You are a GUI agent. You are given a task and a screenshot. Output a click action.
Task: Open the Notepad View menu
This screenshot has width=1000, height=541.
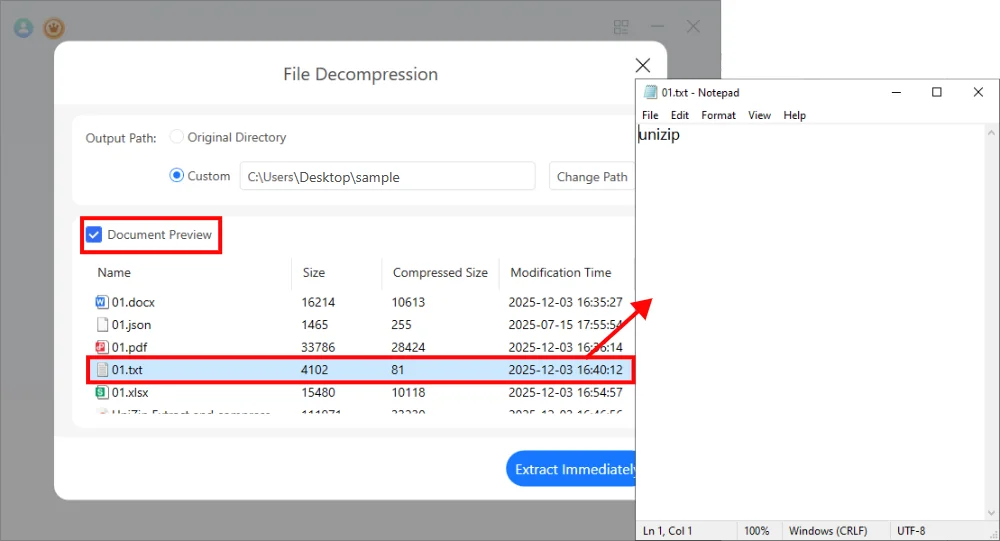pos(759,116)
